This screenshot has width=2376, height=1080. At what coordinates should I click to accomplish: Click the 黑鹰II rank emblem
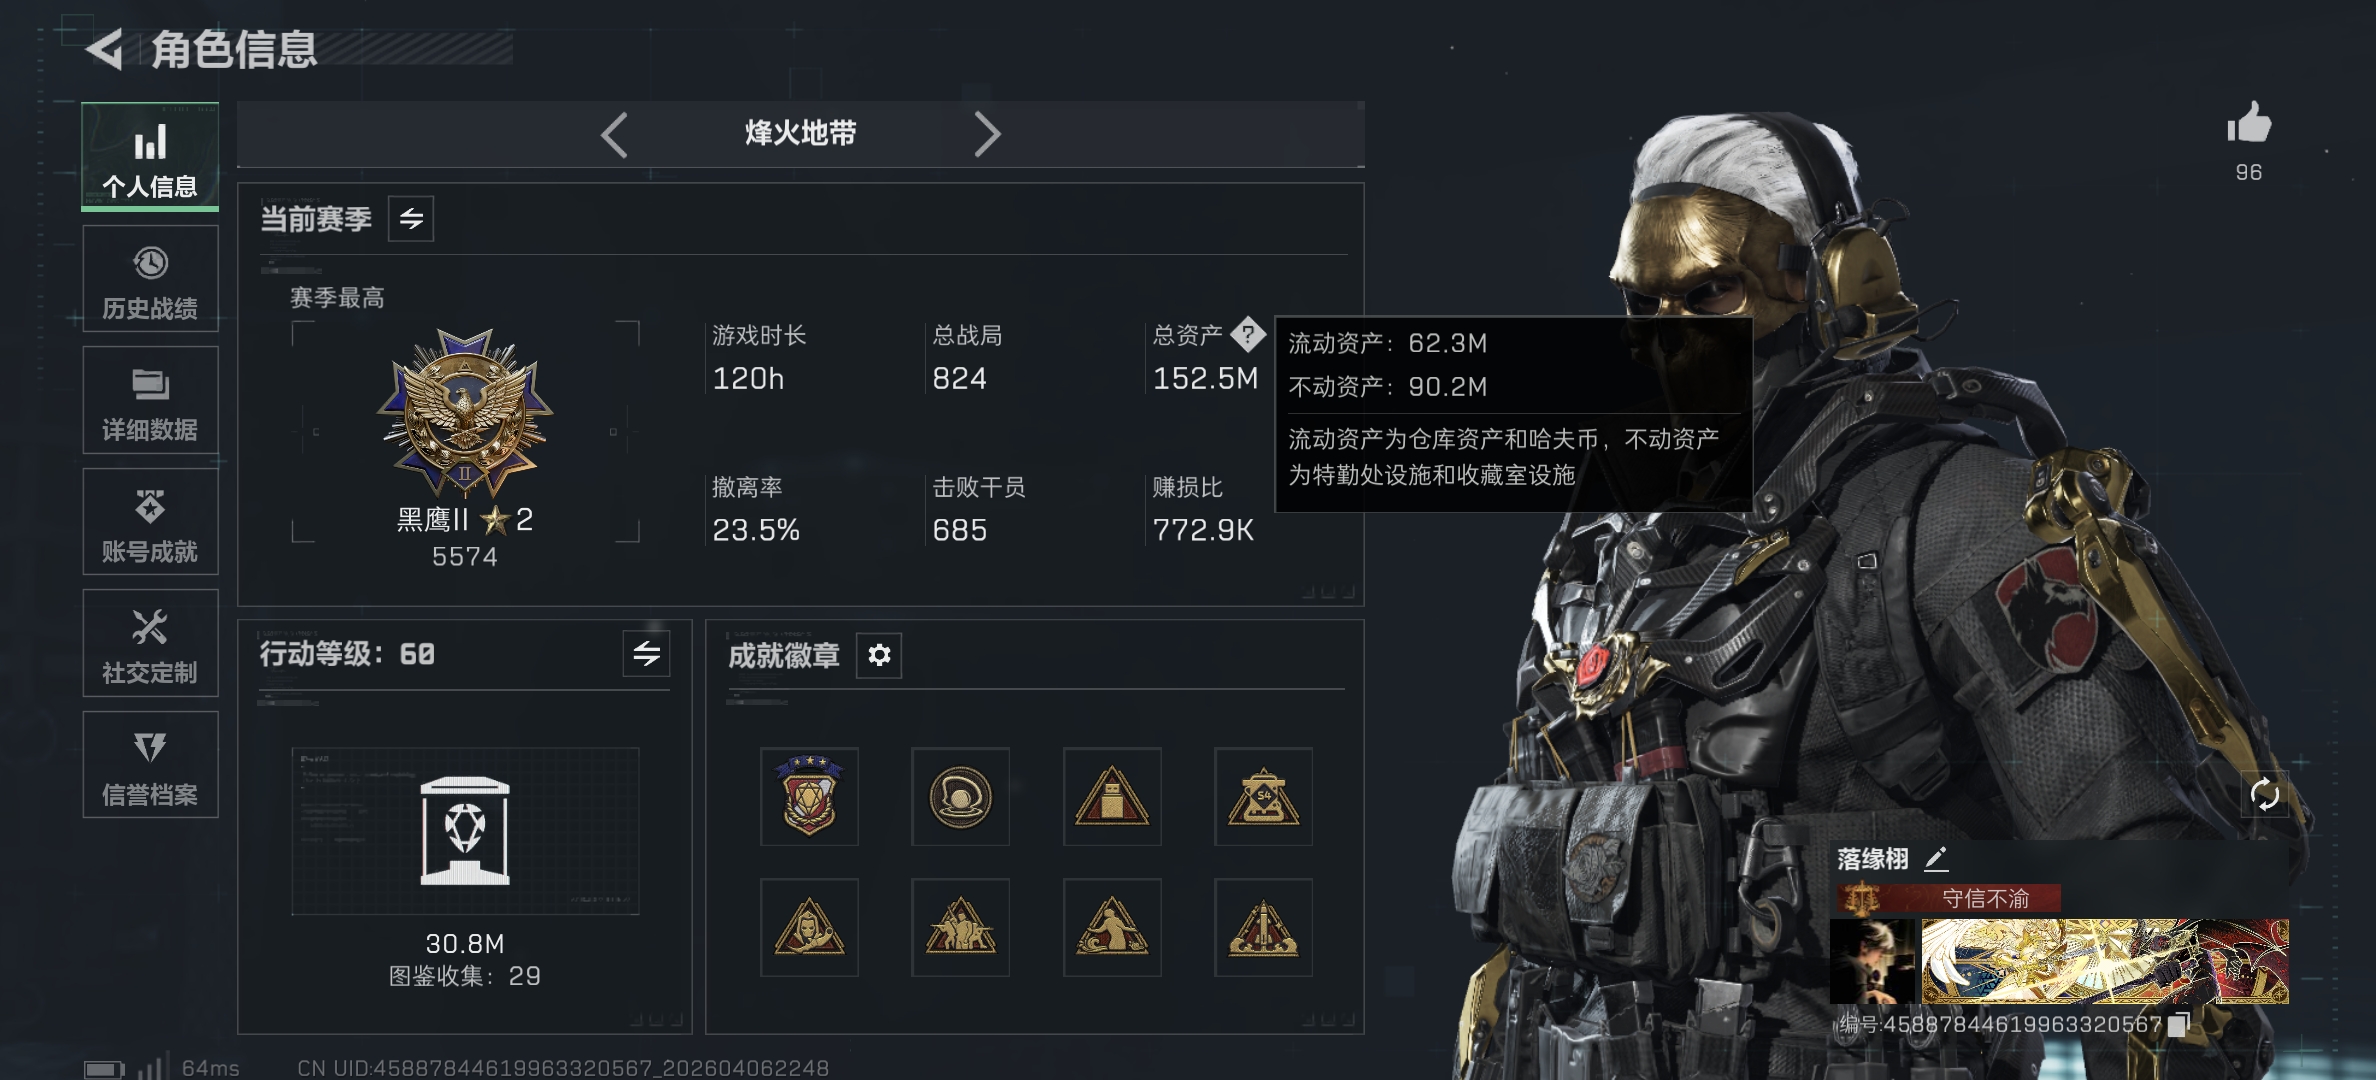465,412
